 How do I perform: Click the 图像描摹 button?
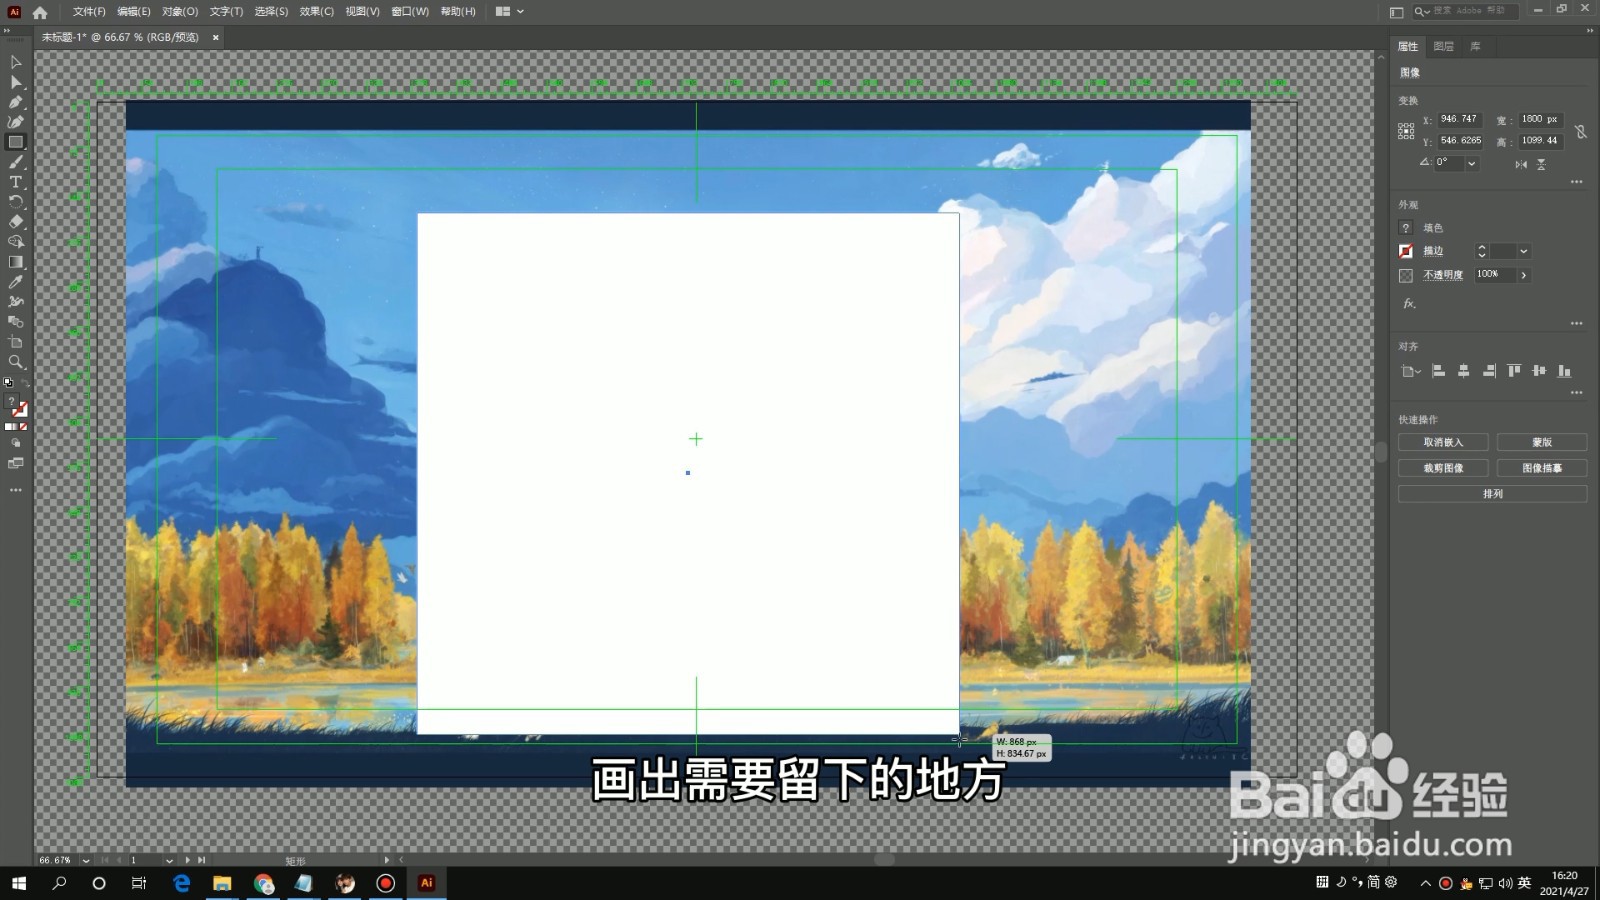1542,468
